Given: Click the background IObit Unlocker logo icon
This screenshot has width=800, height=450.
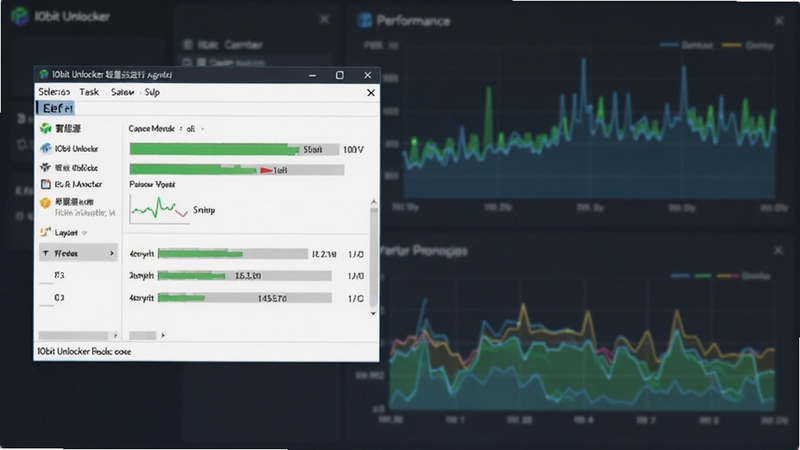Looking at the screenshot, I should click(20, 16).
